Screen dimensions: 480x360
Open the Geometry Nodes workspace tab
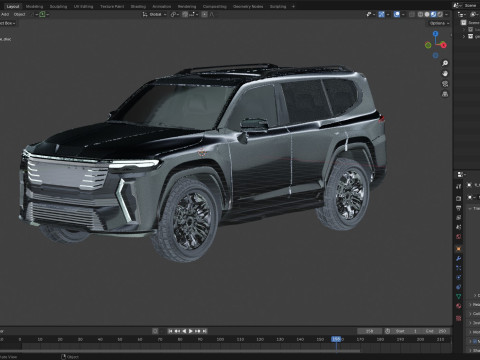(x=248, y=6)
